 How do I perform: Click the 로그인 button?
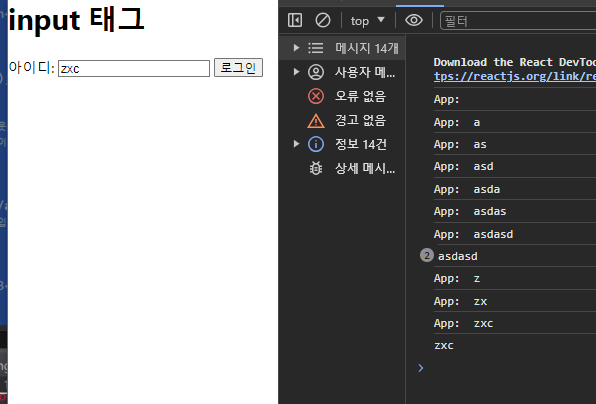tap(238, 68)
